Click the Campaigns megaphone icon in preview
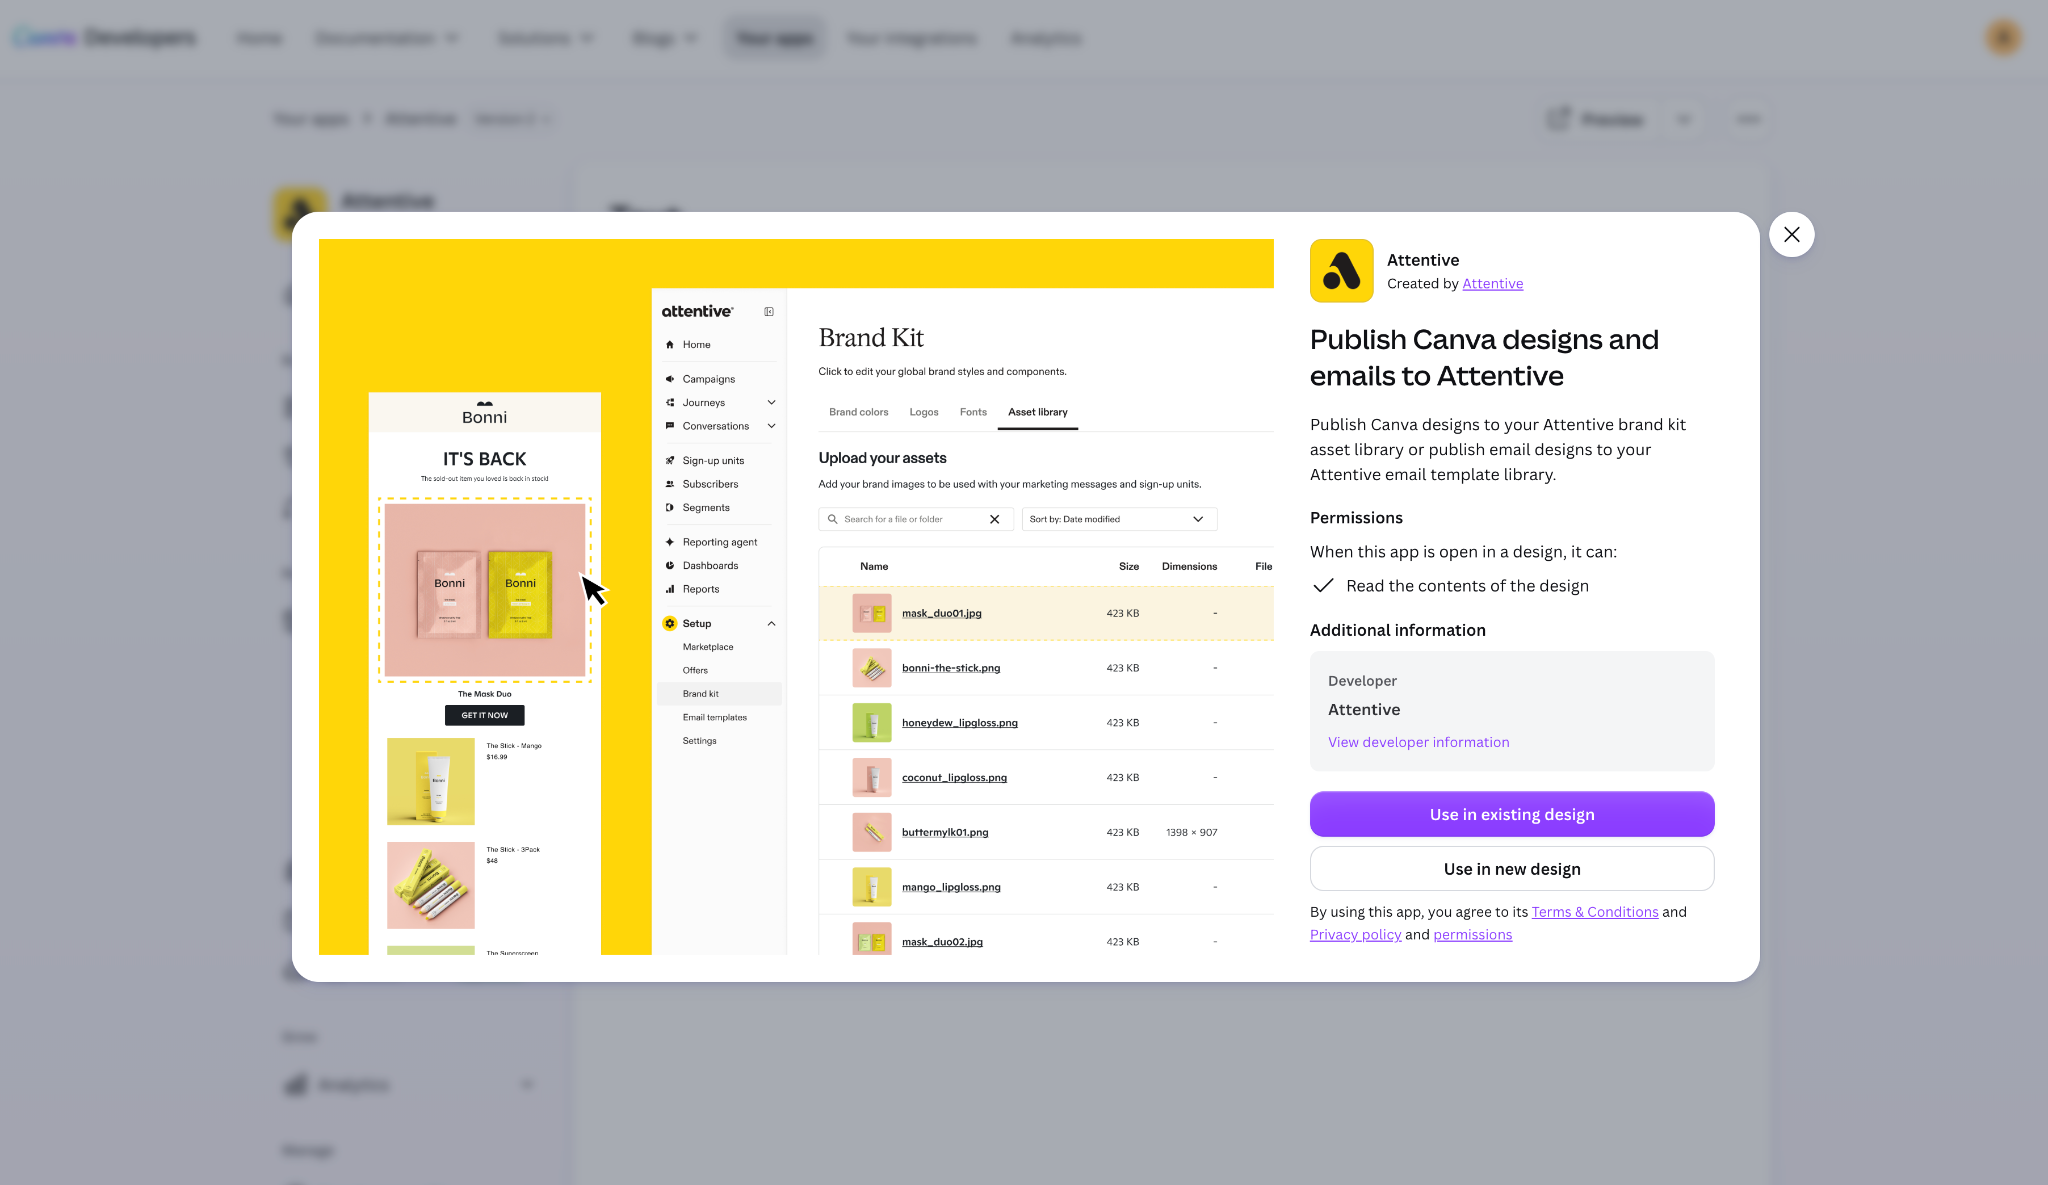 (x=670, y=379)
